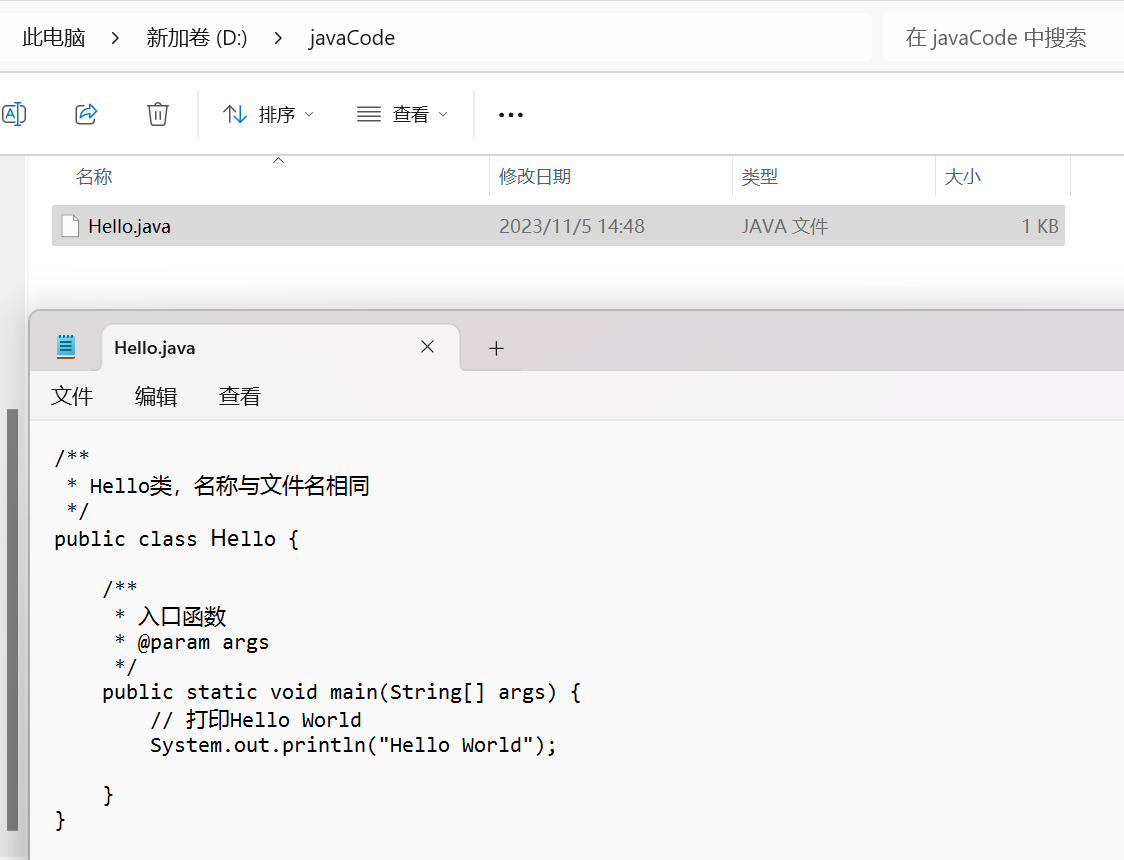This screenshot has height=860, width=1124.
Task: Open the 文件 menu in Notepad
Action: coord(72,397)
